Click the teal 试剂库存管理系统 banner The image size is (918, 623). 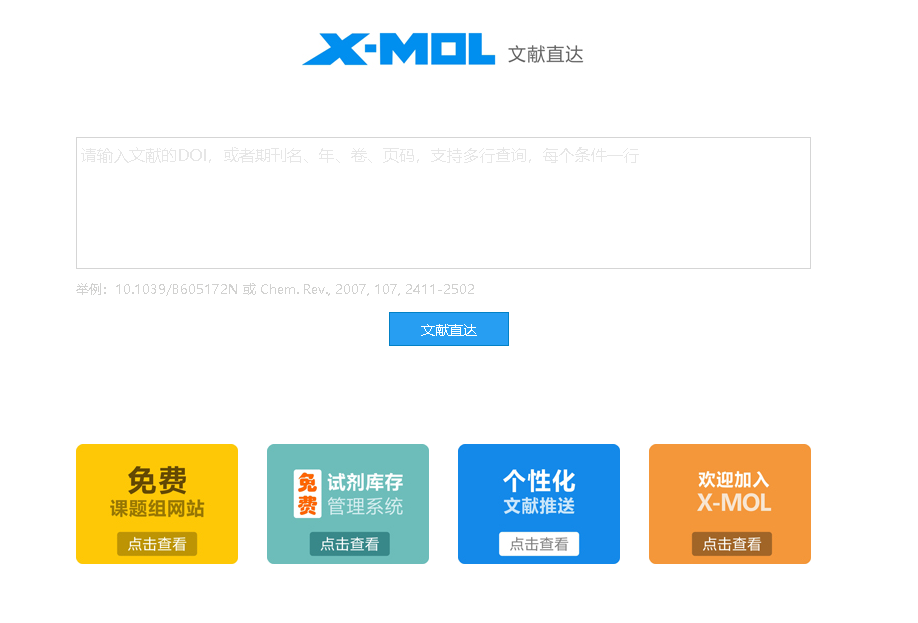[x=347, y=503]
